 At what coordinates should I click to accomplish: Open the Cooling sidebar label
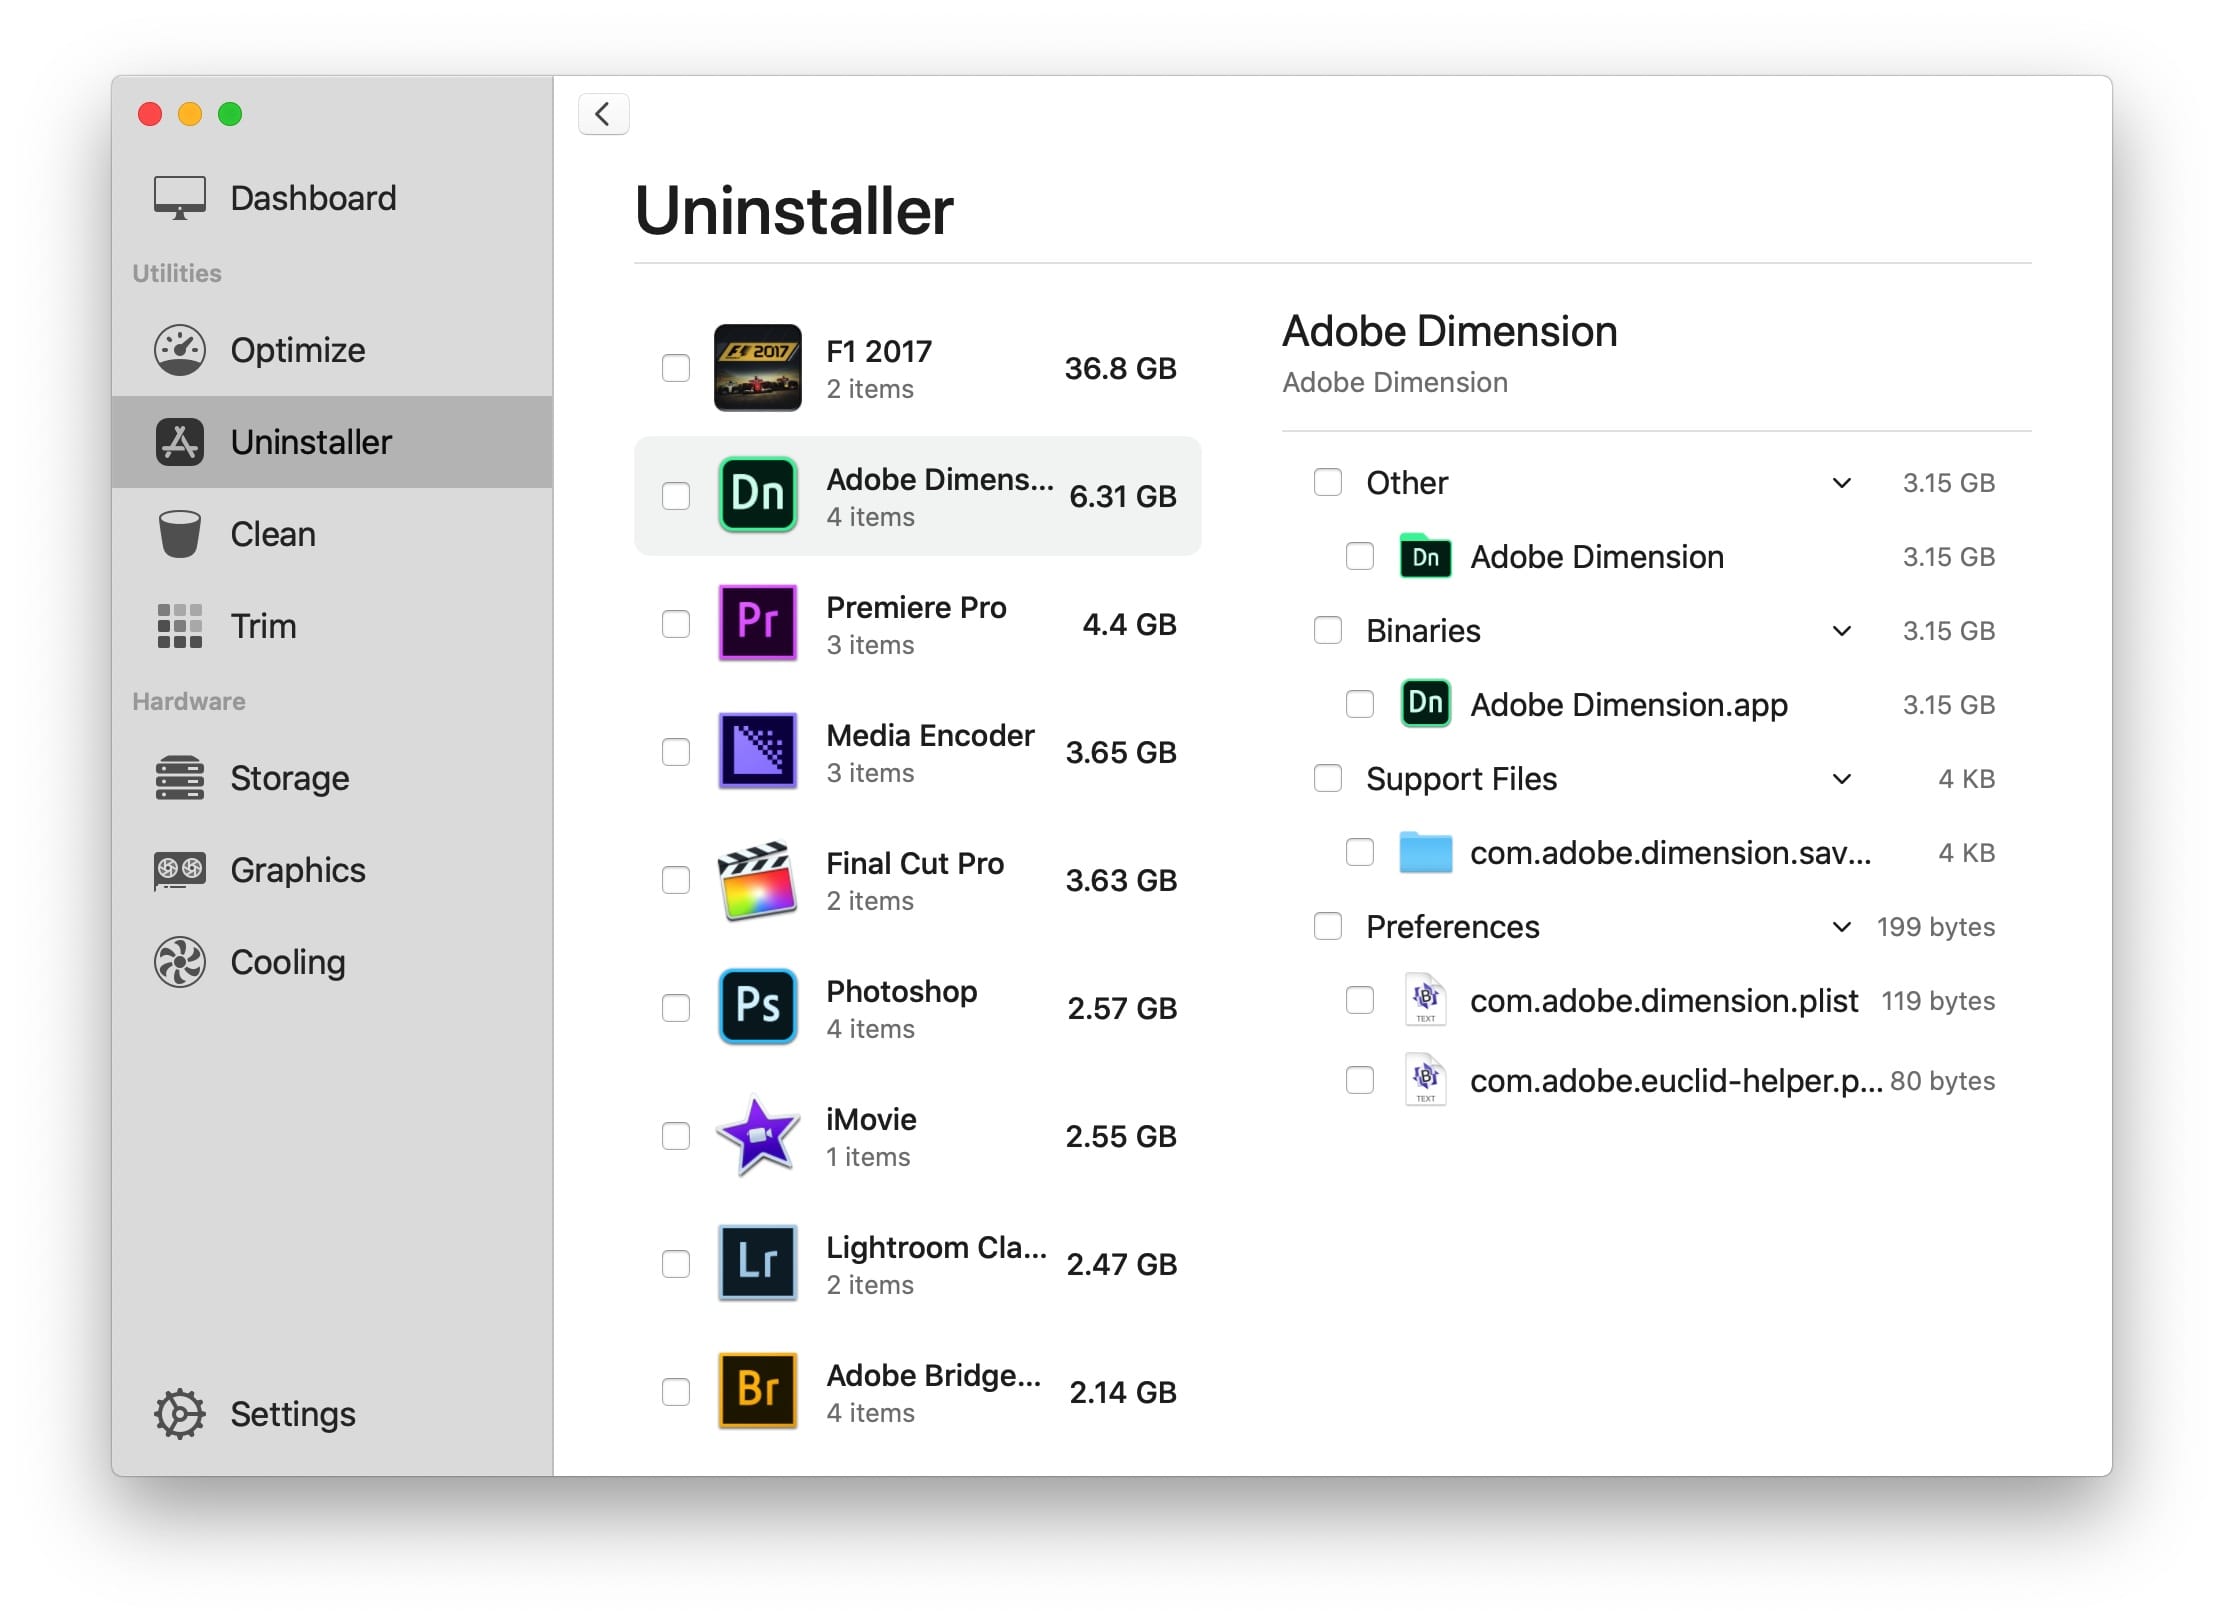point(288,962)
